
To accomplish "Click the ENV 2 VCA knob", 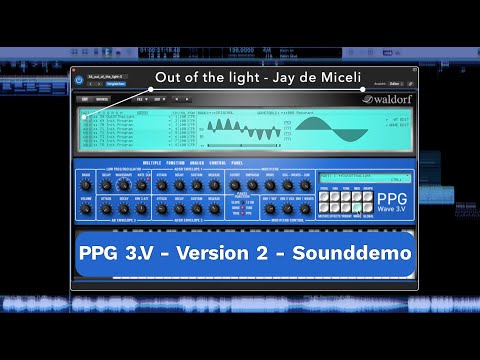I will (287, 209).
